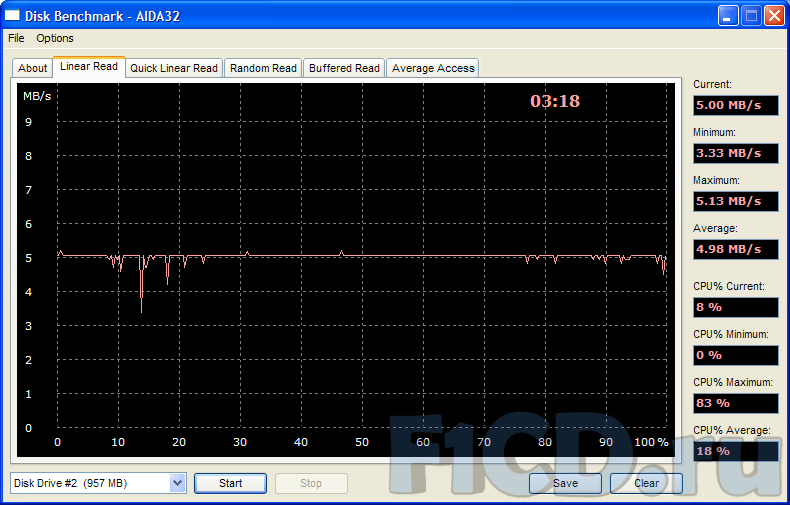Click the maximize window button
The image size is (790, 505).
point(751,16)
